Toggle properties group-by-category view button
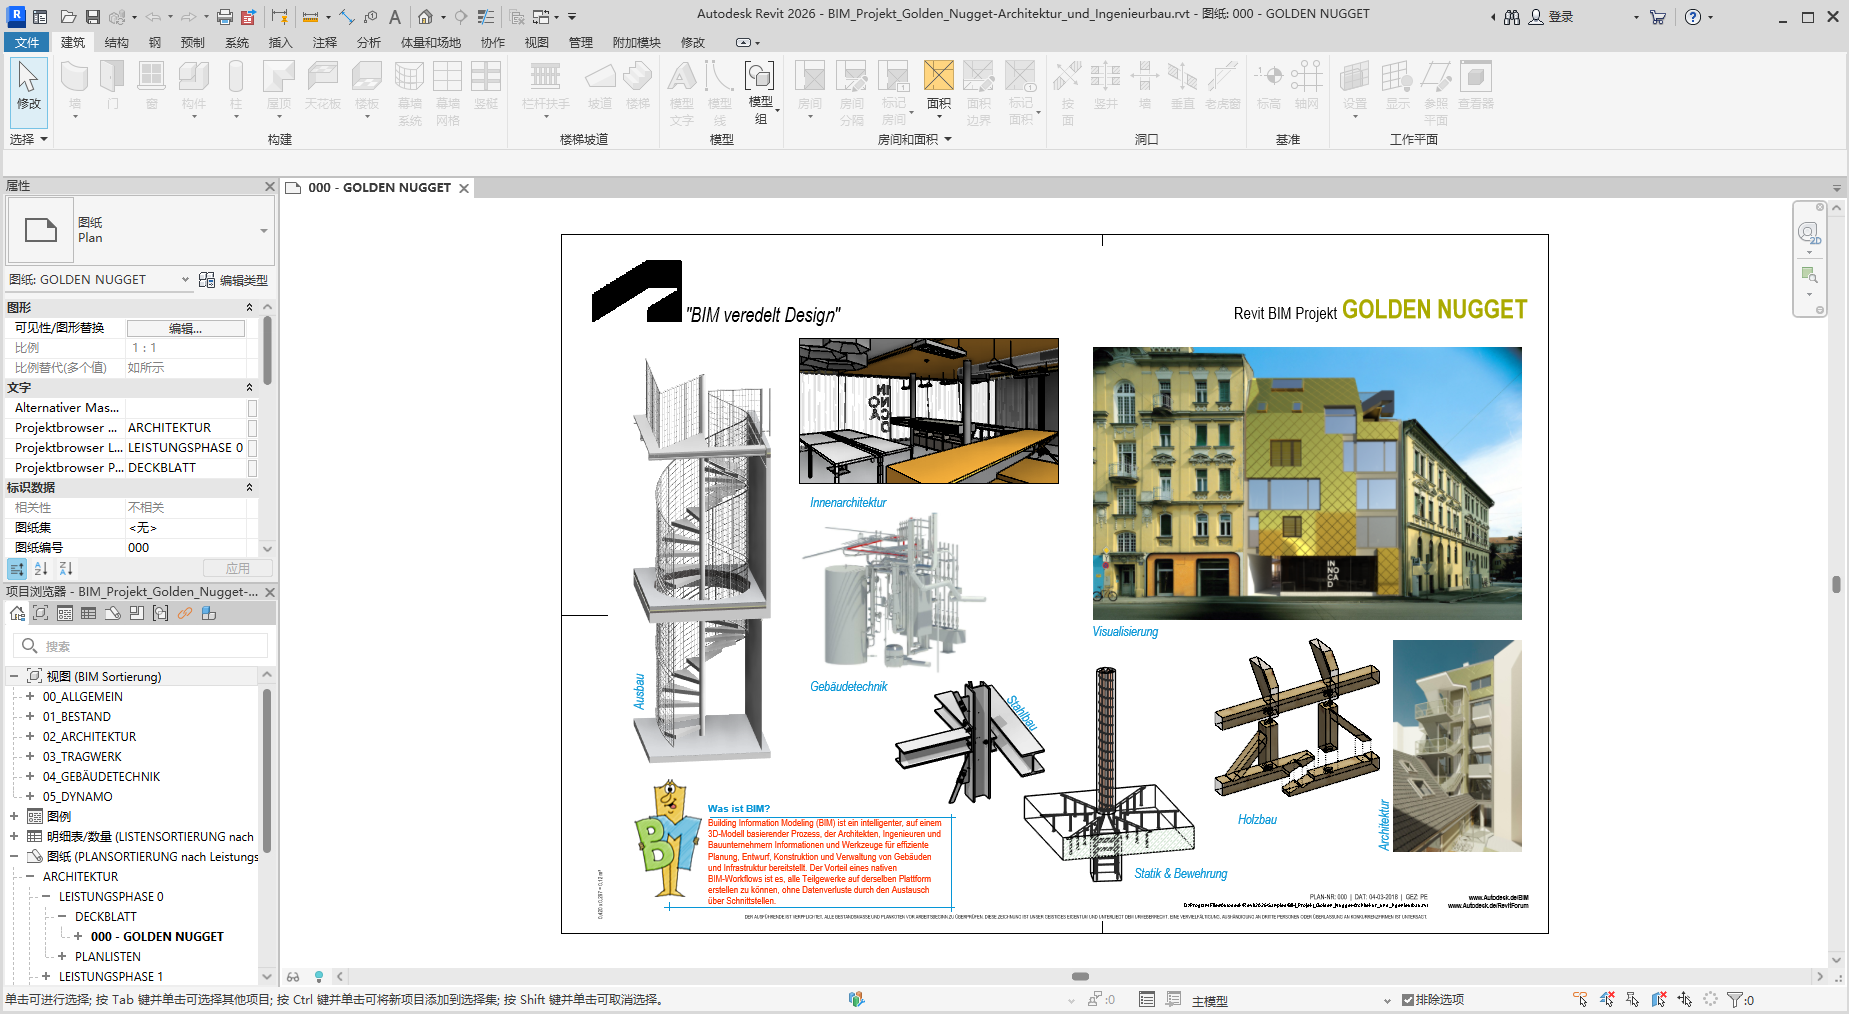The height and width of the screenshot is (1014, 1849). click(17, 568)
